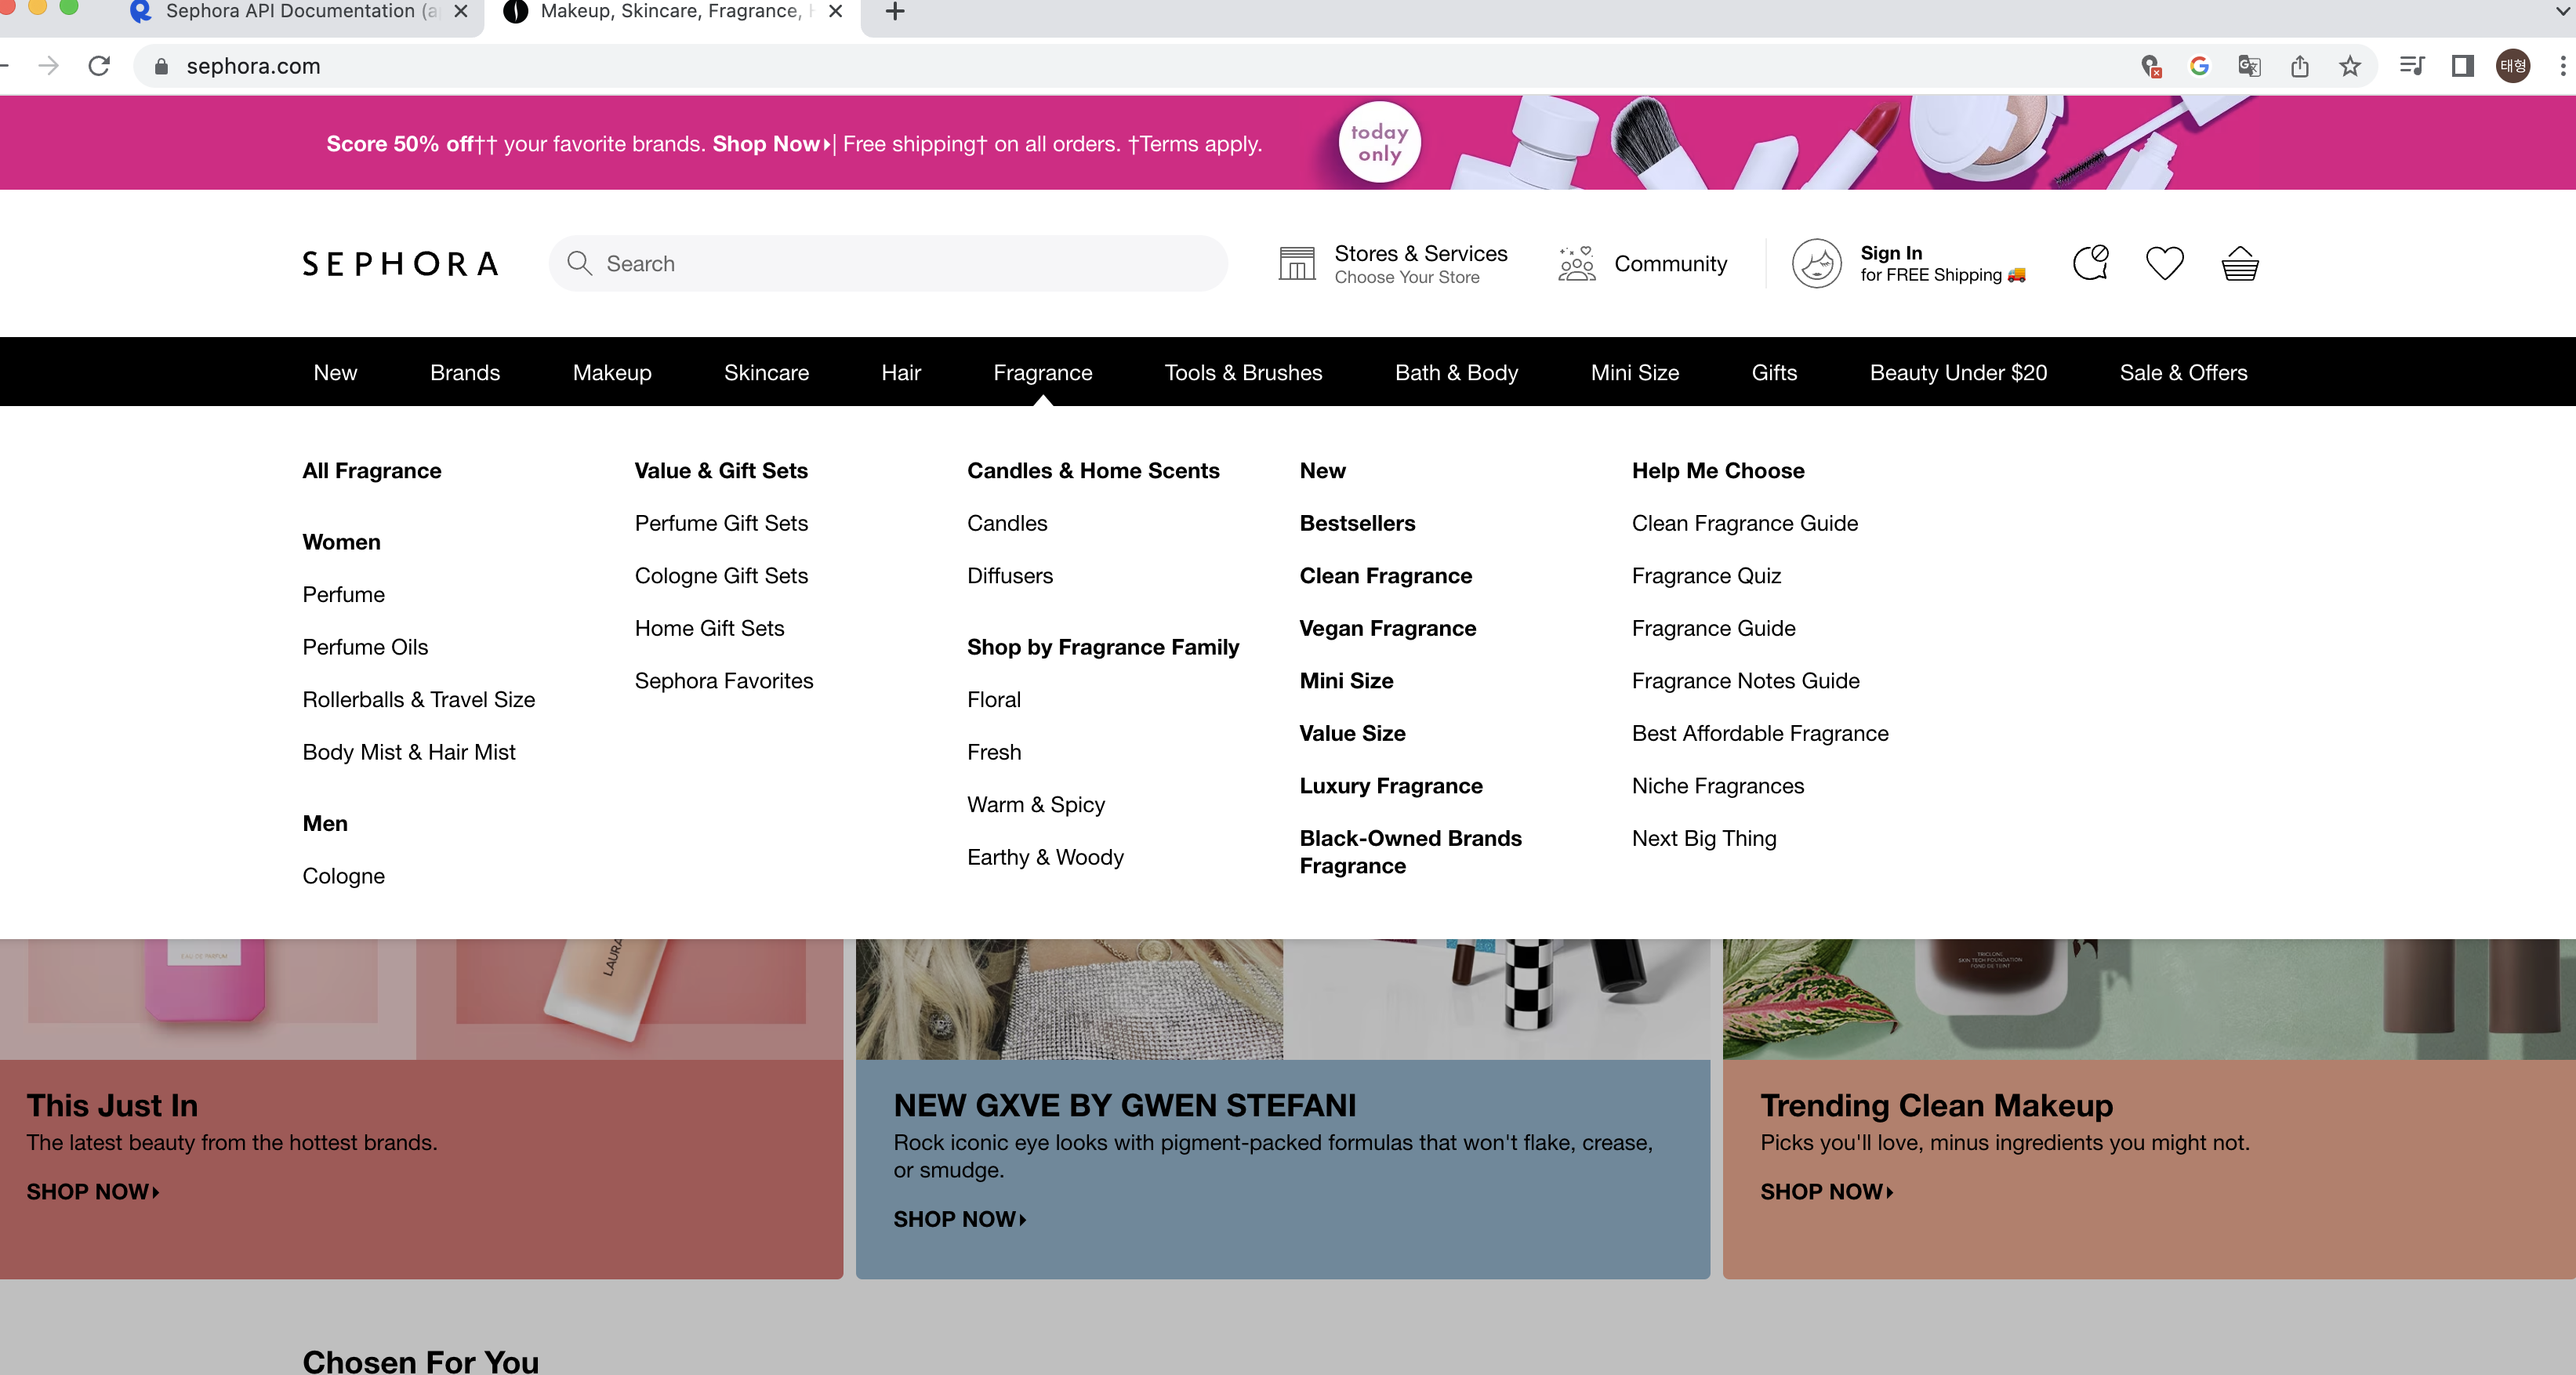Click the Loves heart icon

(2164, 264)
